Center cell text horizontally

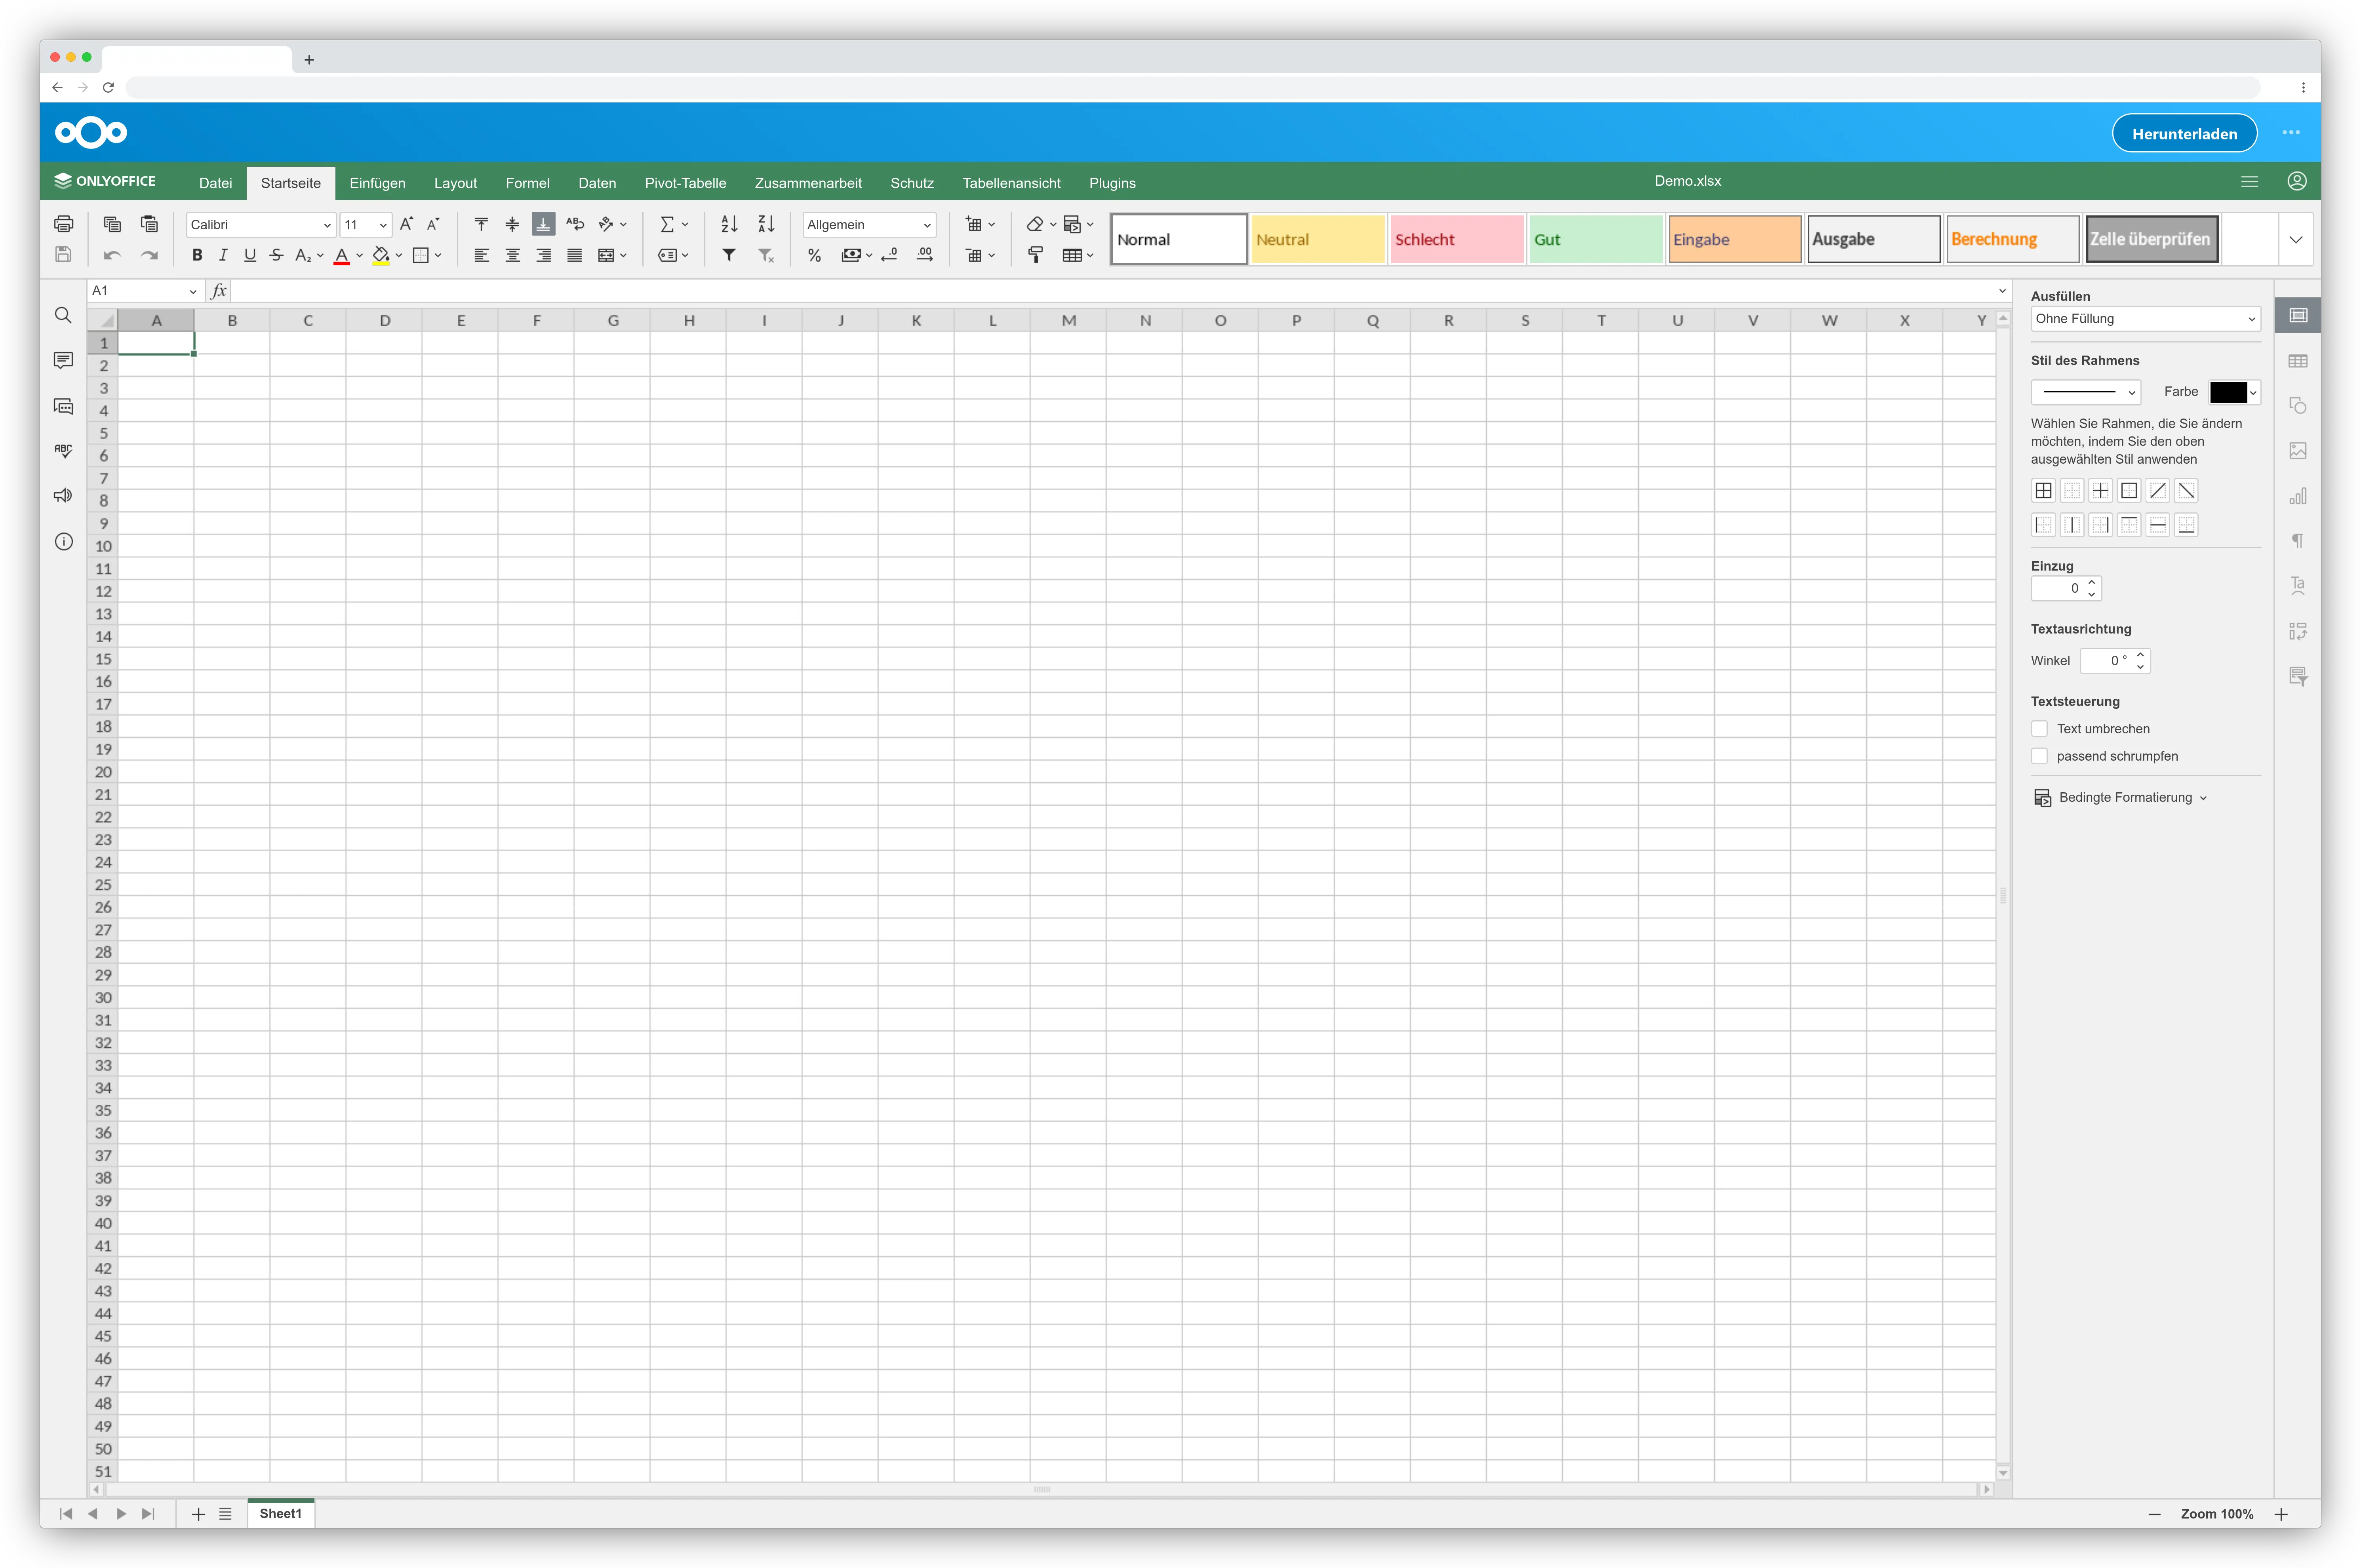512,255
